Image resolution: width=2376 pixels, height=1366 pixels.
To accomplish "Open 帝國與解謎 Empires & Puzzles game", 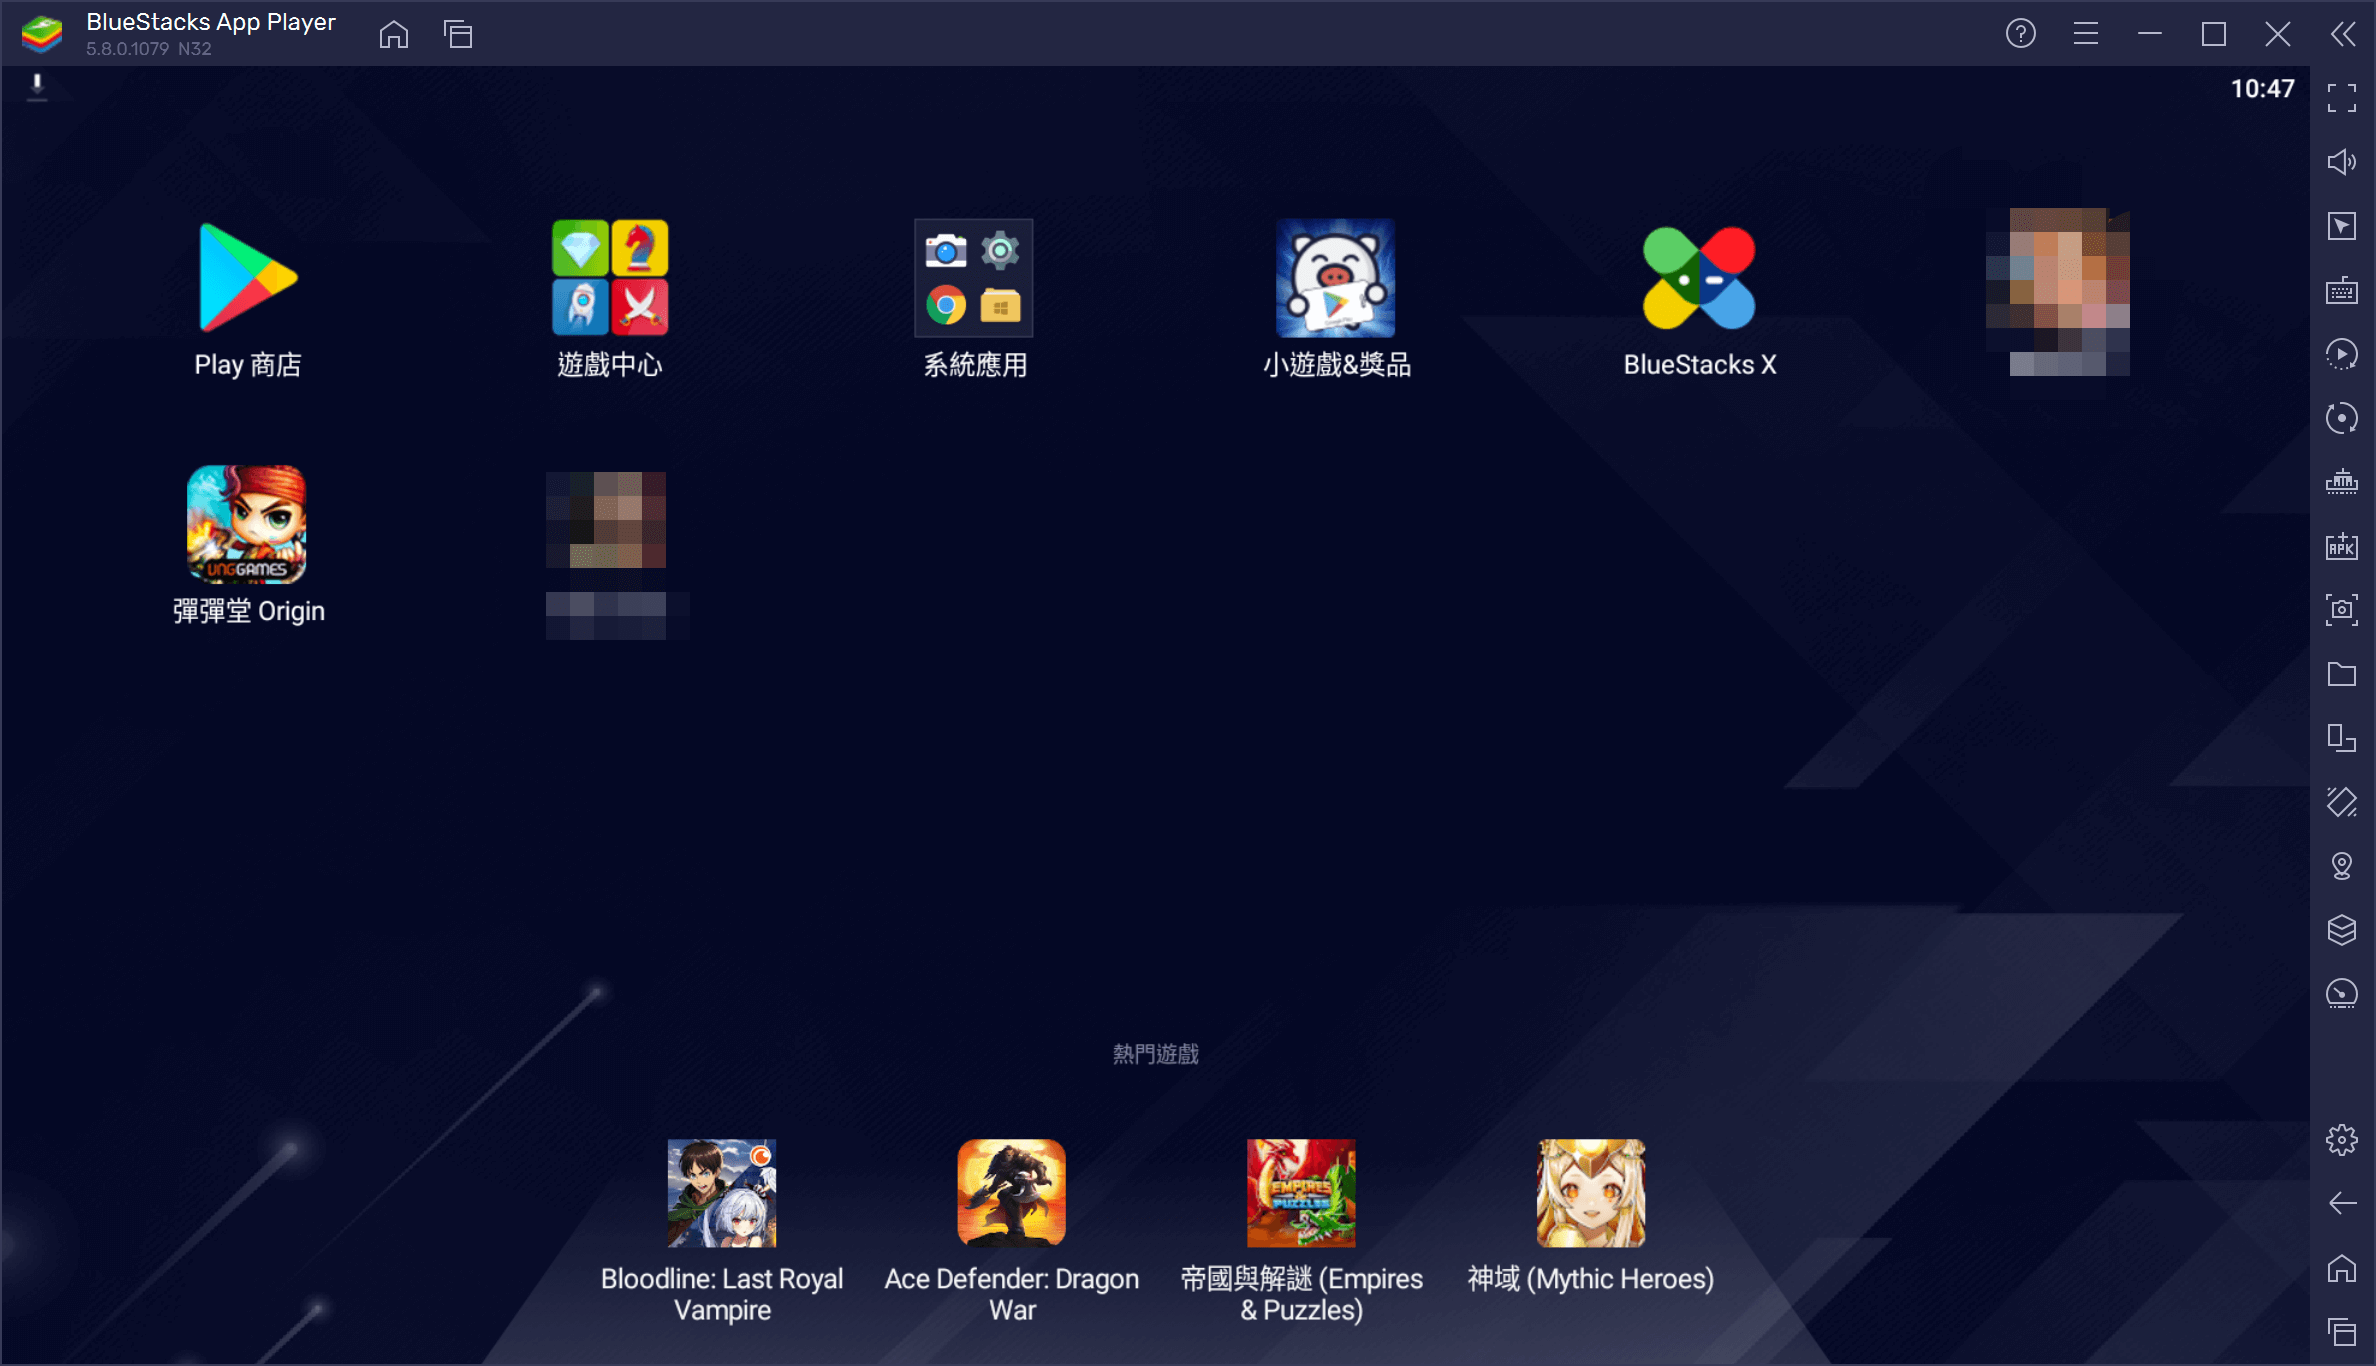I will point(1301,1193).
